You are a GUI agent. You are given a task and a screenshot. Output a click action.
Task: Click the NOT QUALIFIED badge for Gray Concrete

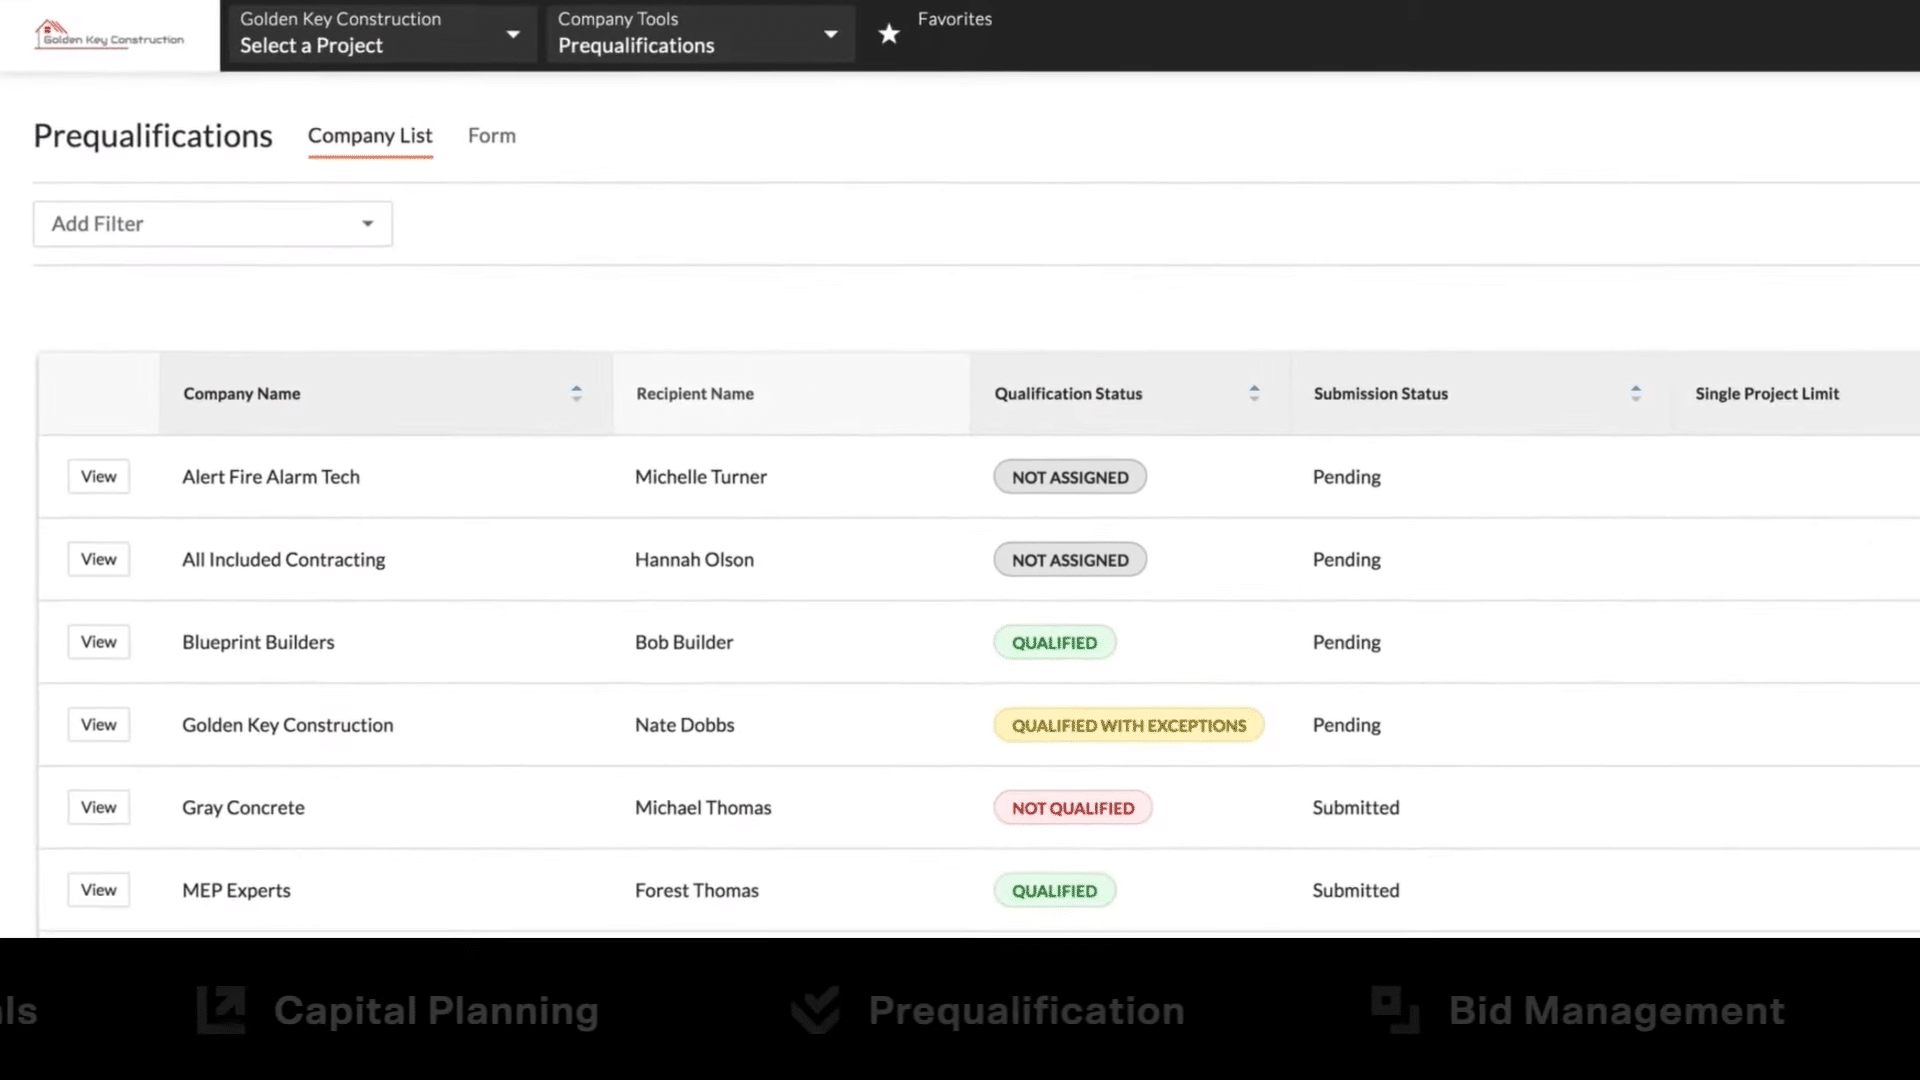click(1072, 807)
